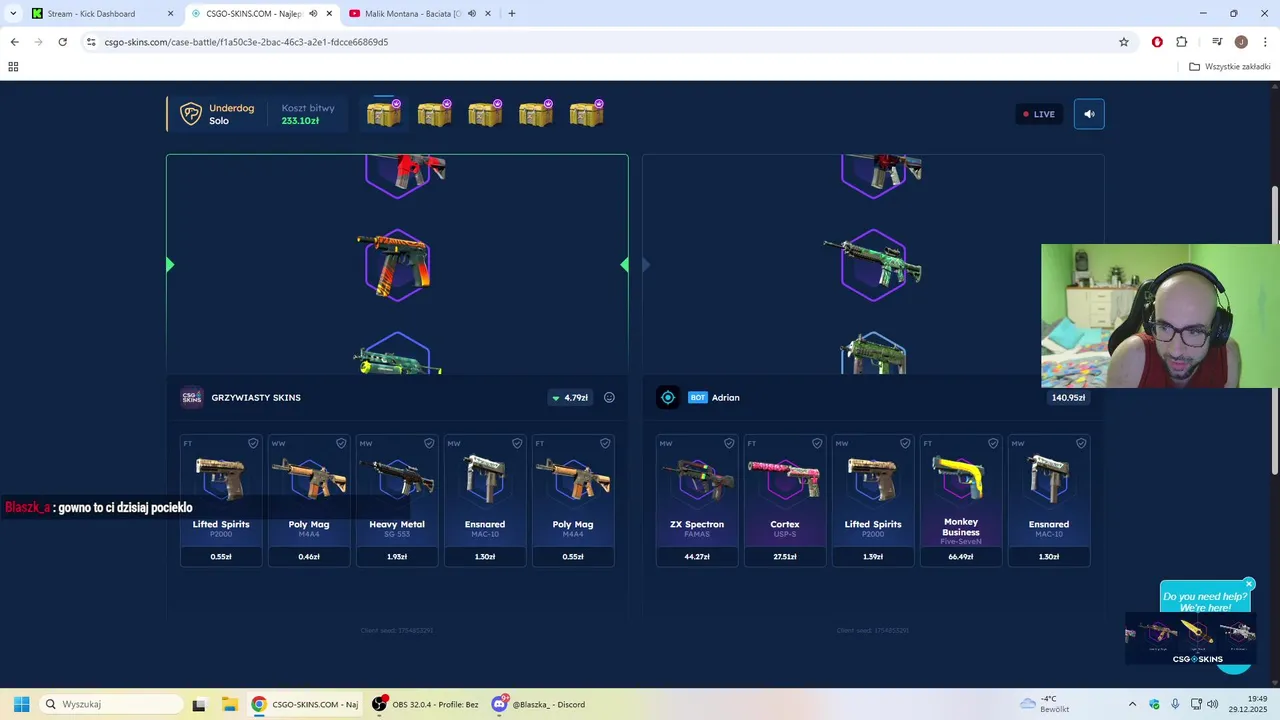
Task: Click bot Adrian's avatar icon
Action: click(x=668, y=397)
